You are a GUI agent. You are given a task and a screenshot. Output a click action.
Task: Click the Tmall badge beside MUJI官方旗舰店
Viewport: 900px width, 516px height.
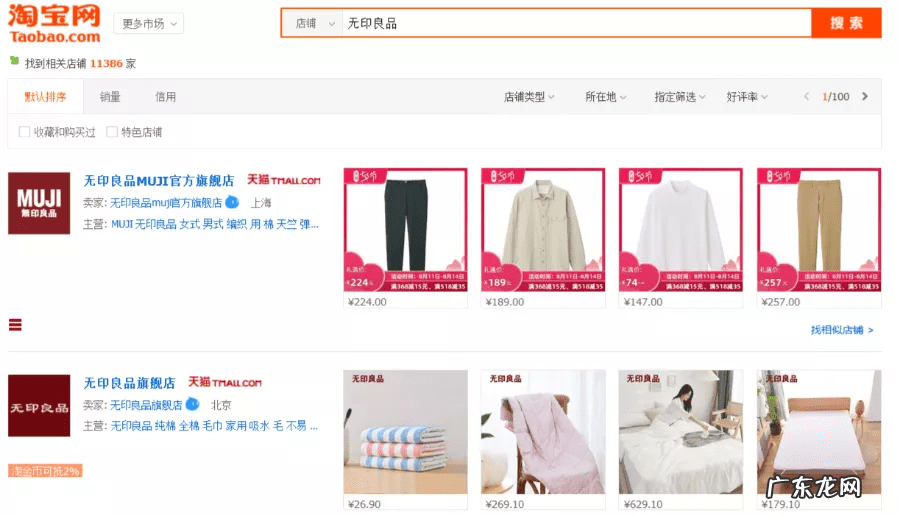pos(284,180)
